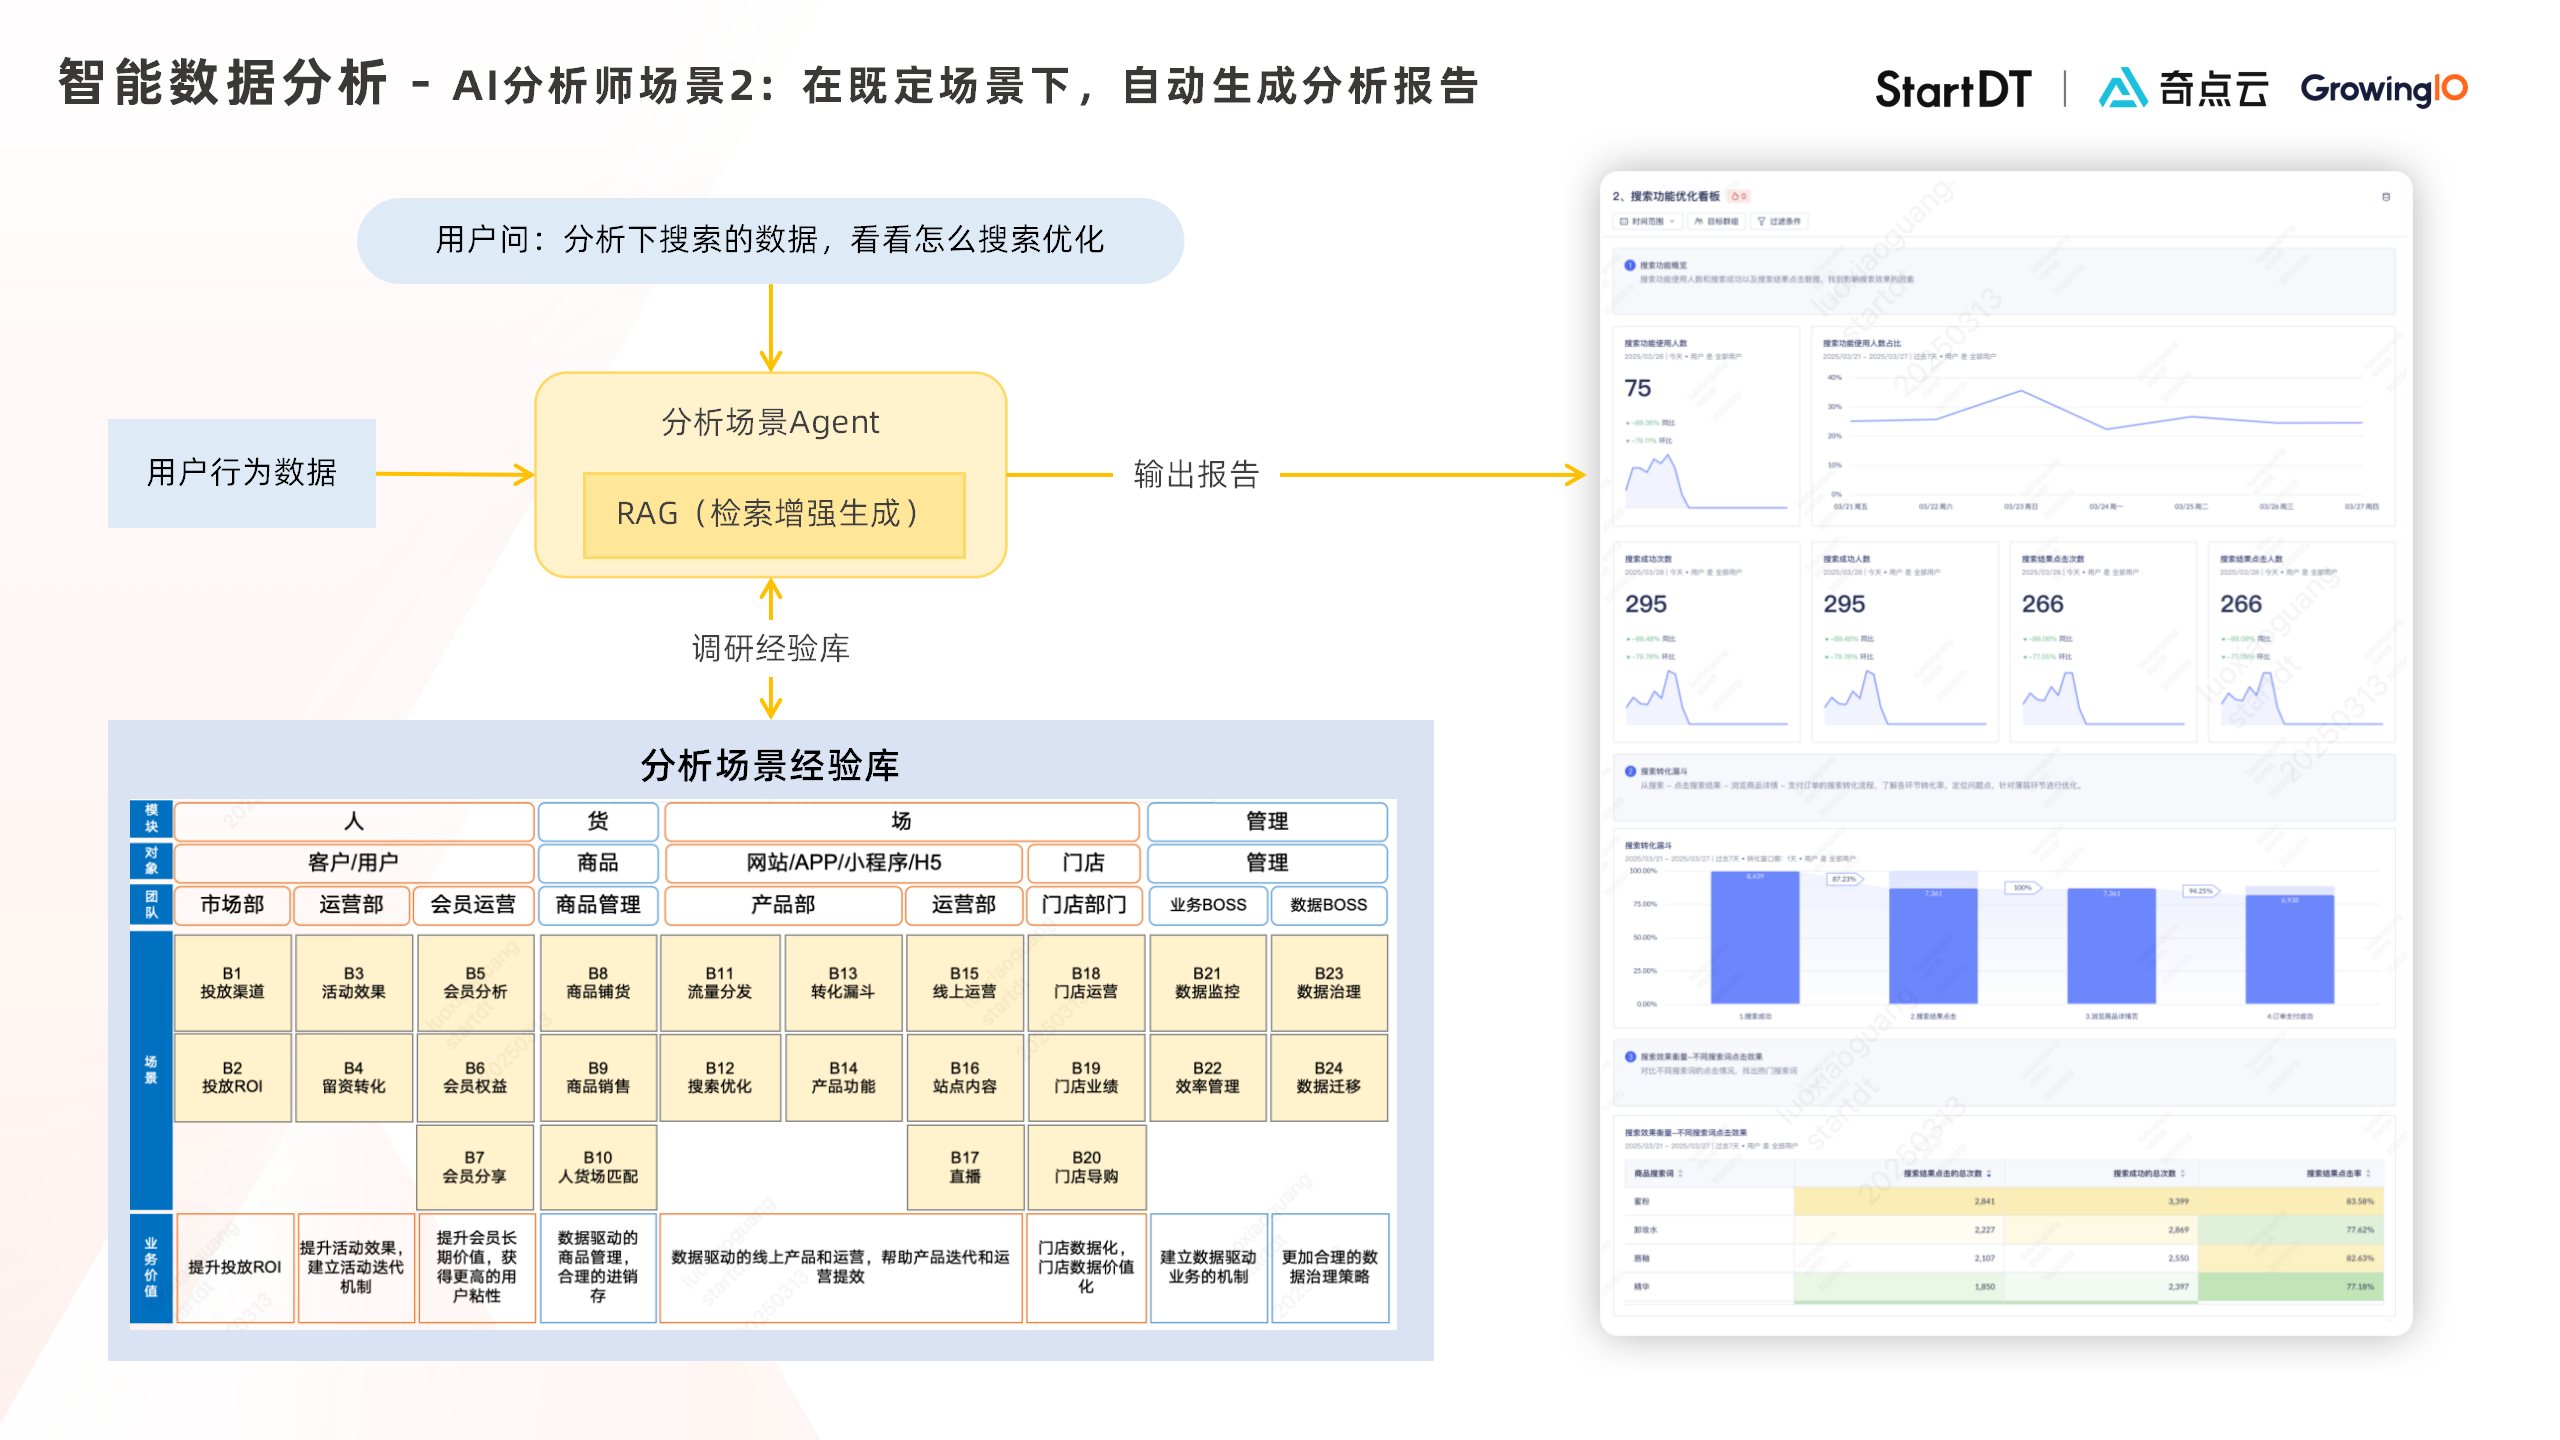The image size is (2560, 1440).
Task: Select the B12 搜索优化 scenario cell
Action: pyautogui.click(x=719, y=1077)
